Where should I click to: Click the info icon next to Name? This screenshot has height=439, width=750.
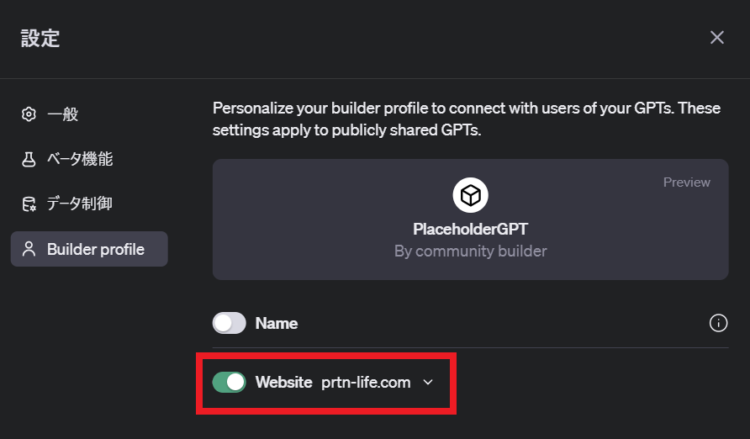[x=718, y=323]
